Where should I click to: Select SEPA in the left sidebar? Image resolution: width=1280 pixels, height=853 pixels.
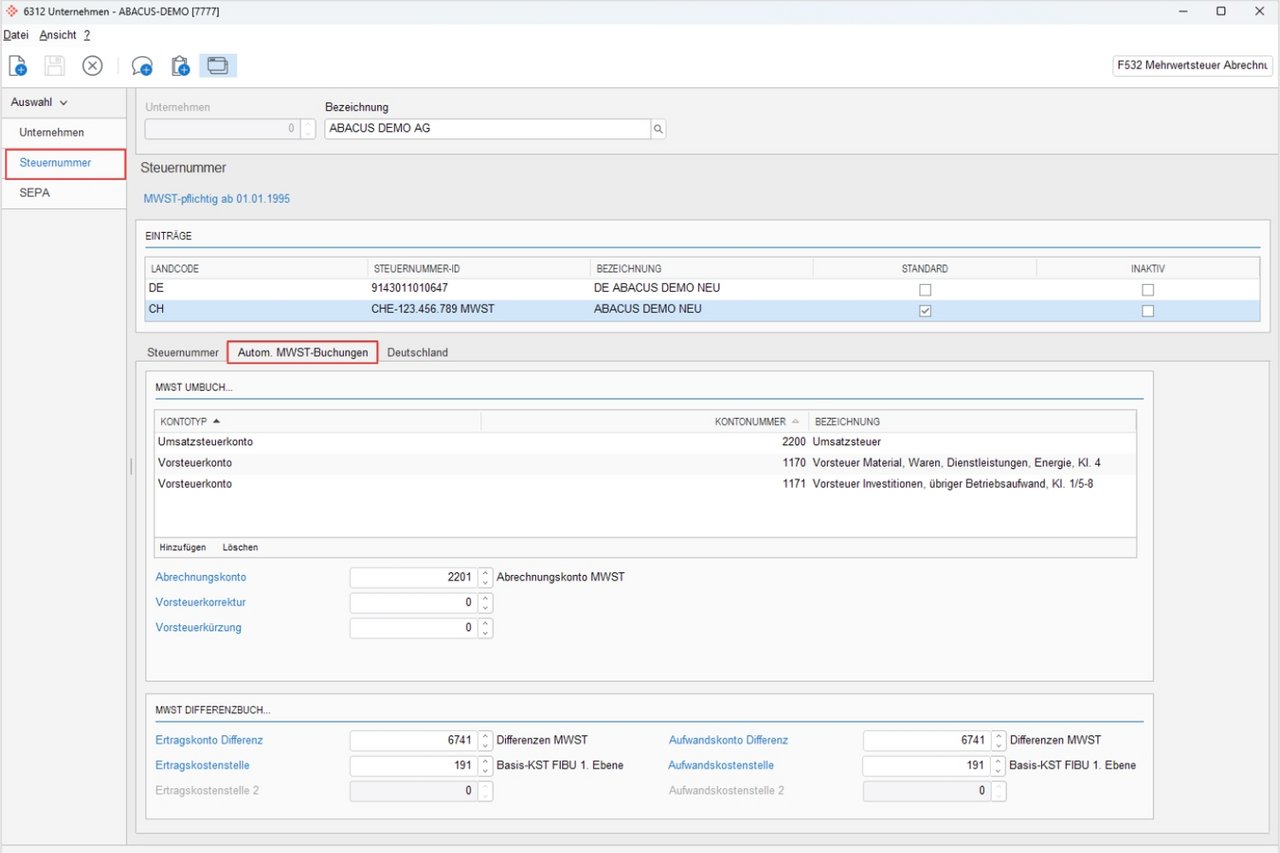34,193
